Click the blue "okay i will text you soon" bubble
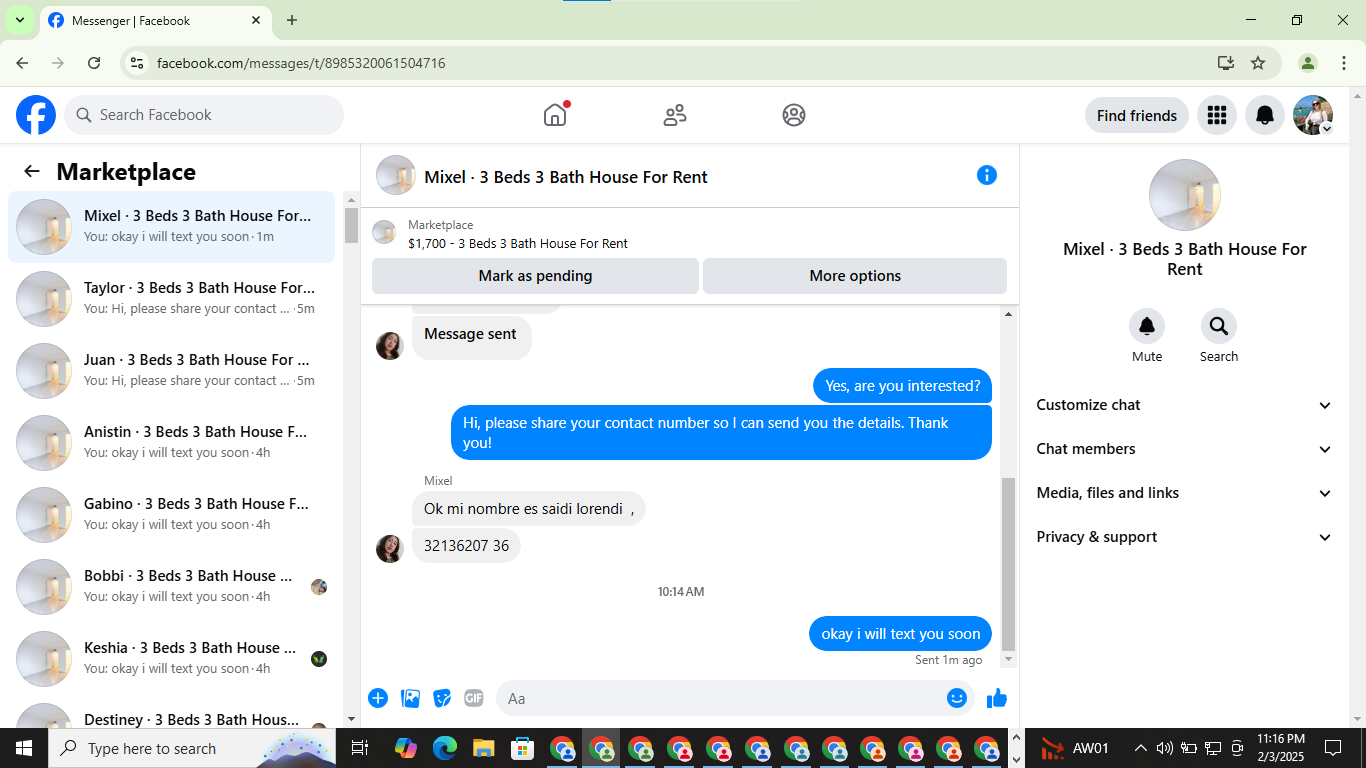 [901, 633]
